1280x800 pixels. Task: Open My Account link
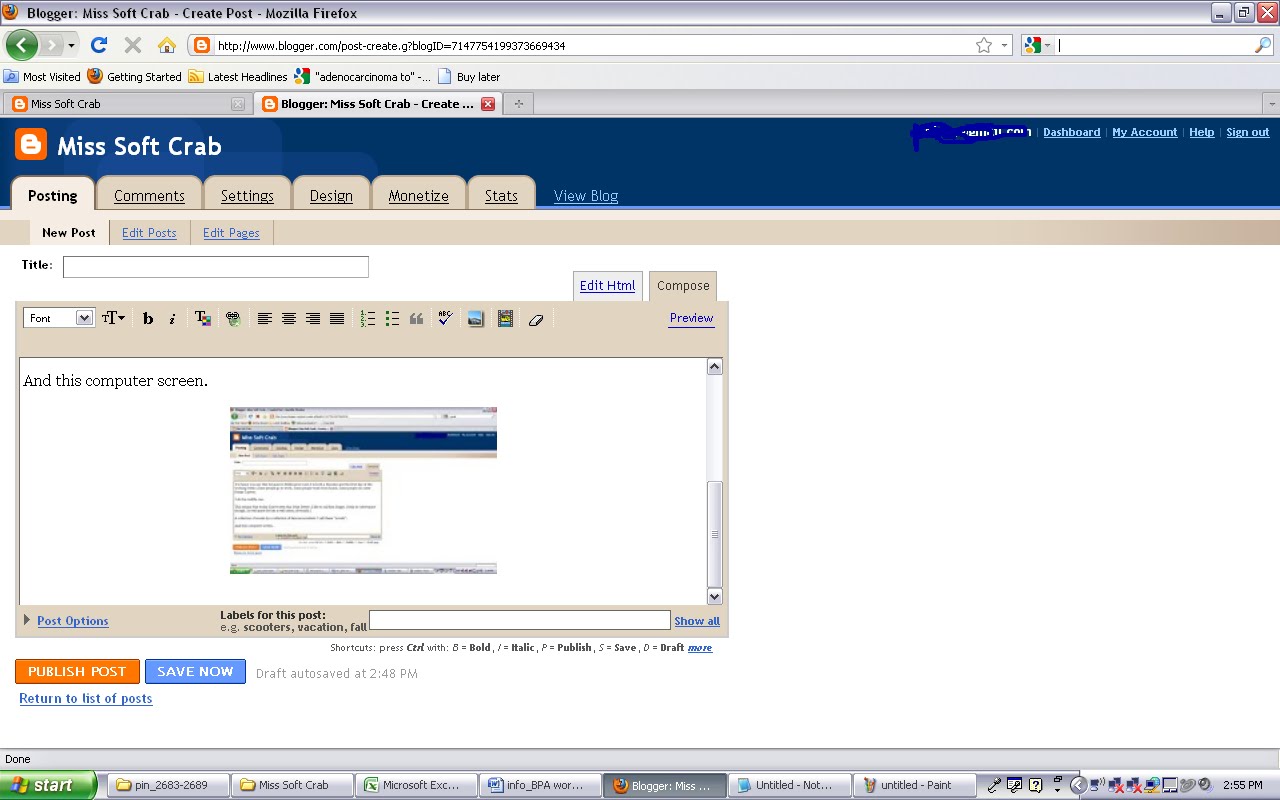point(1145,132)
